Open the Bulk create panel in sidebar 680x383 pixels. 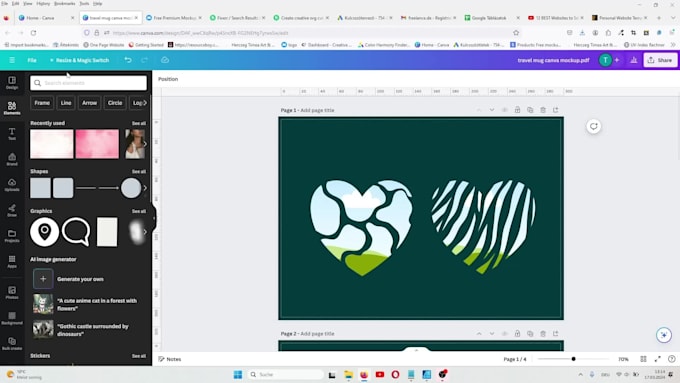click(x=12, y=344)
